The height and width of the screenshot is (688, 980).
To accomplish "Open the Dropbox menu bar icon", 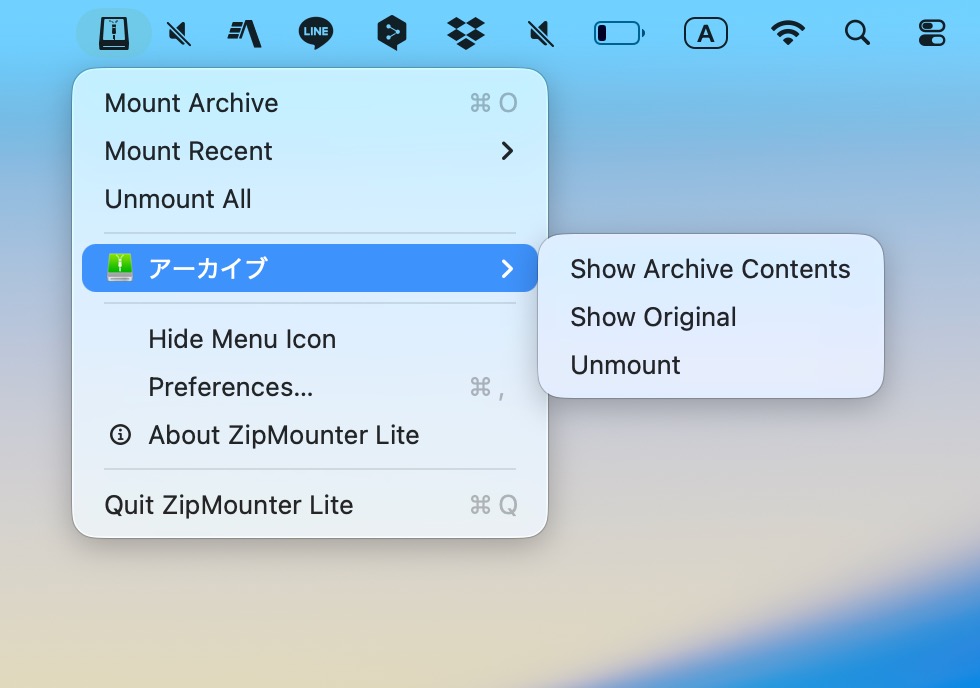I will [465, 34].
